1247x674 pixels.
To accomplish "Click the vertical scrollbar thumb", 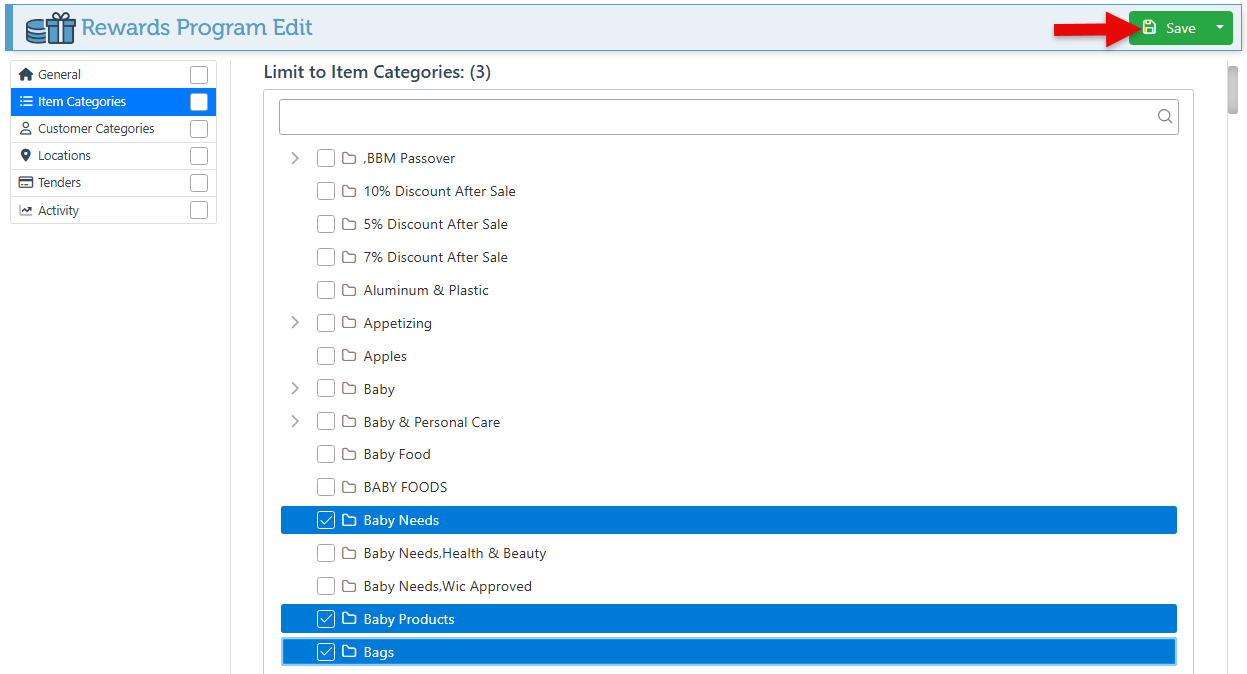I will [x=1233, y=92].
